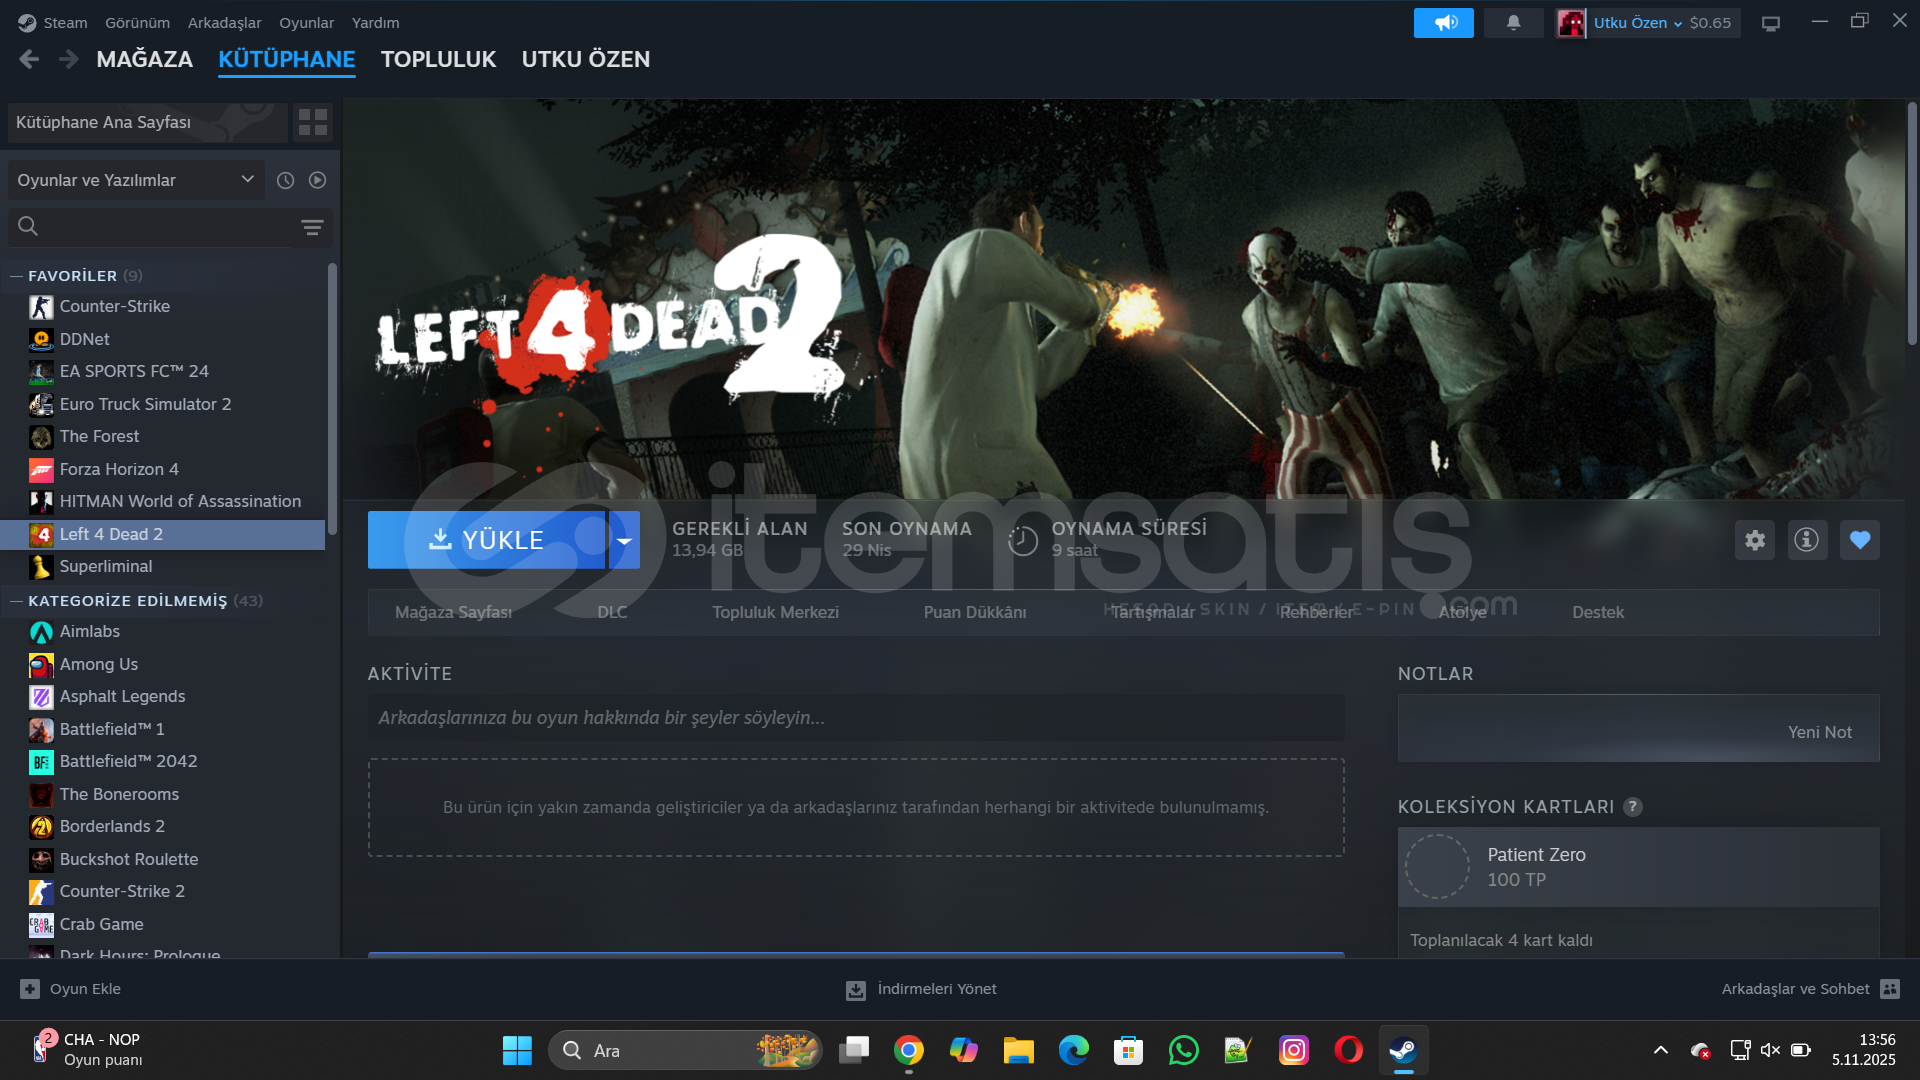Open advanced filters icon in search bar
The width and height of the screenshot is (1920, 1080).
point(312,227)
